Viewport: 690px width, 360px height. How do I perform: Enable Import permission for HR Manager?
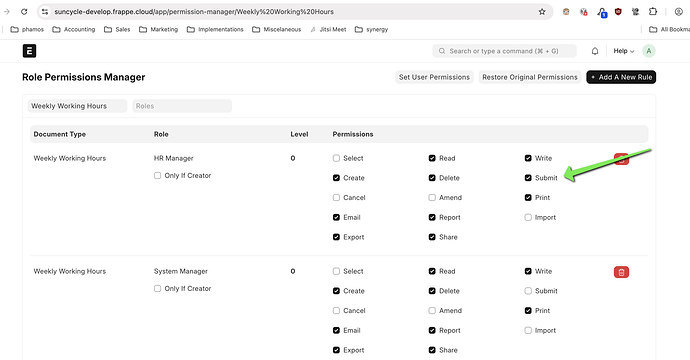pyautogui.click(x=528, y=217)
